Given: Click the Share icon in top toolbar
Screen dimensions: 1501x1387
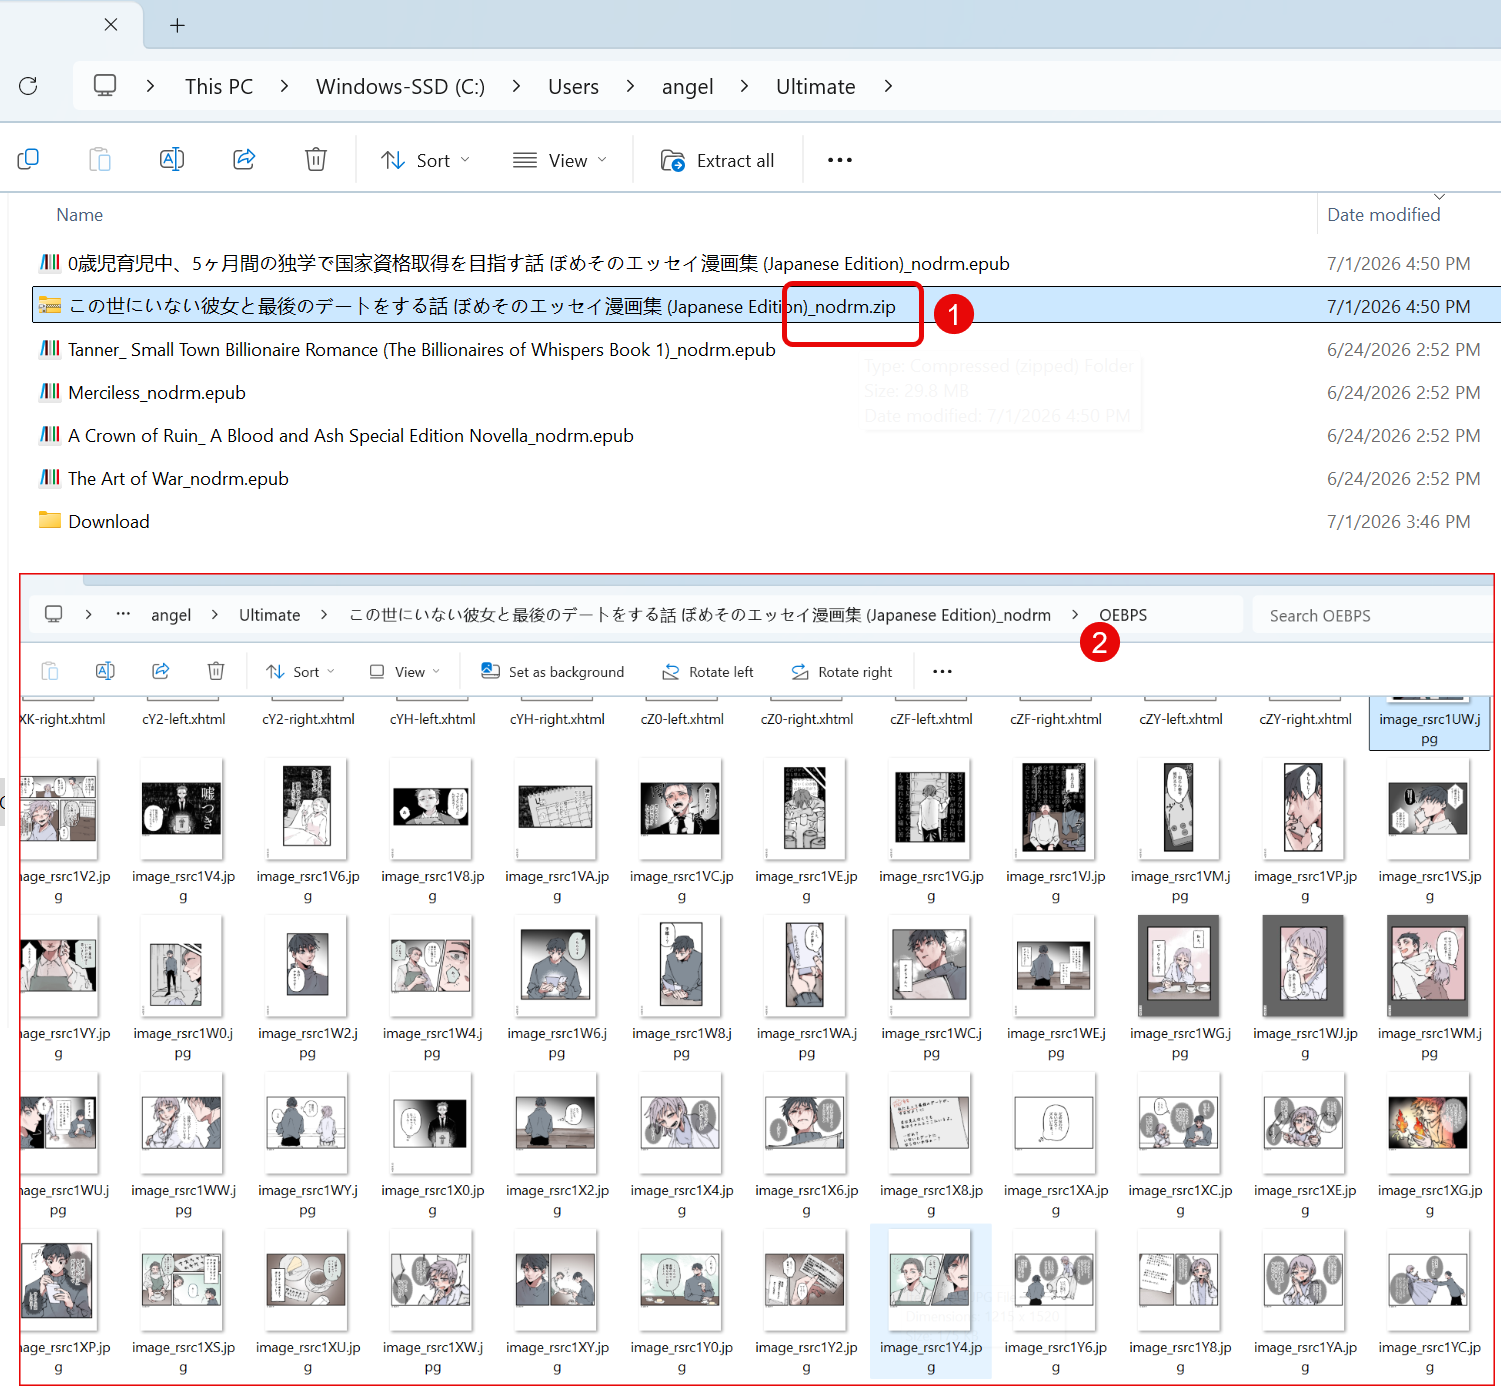Looking at the screenshot, I should tap(244, 160).
